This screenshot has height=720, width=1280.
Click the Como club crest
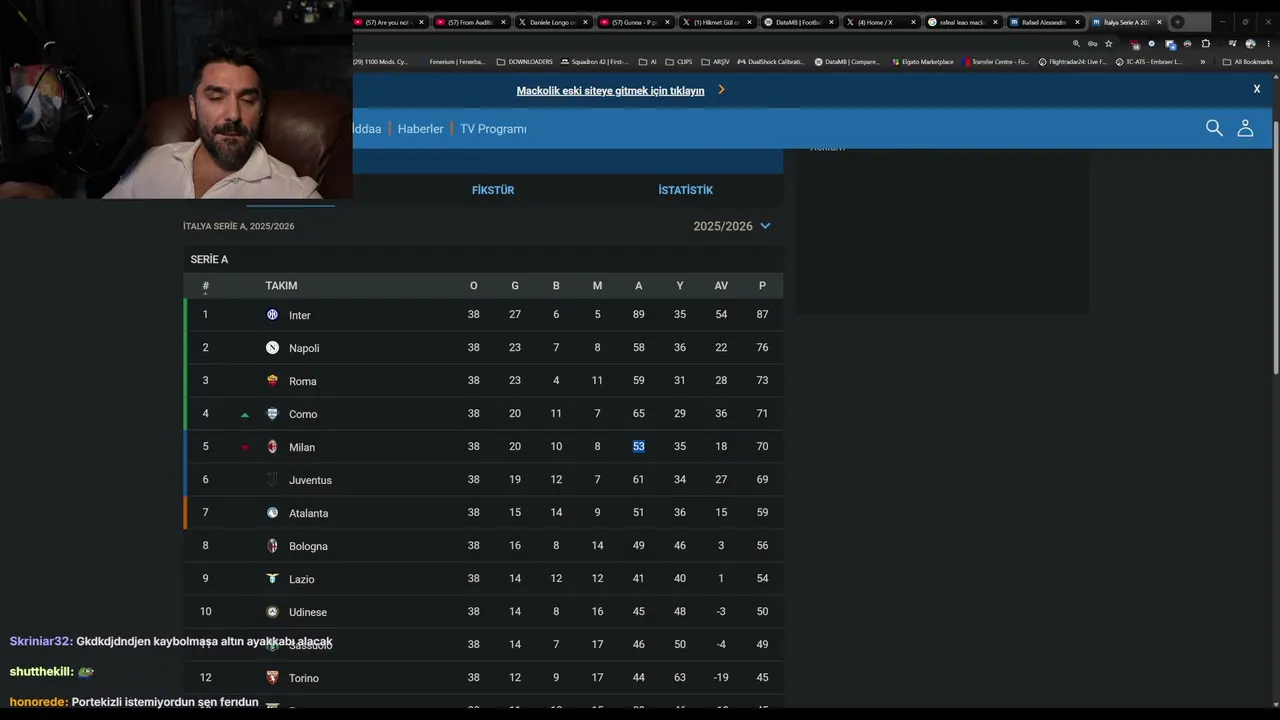[272, 414]
